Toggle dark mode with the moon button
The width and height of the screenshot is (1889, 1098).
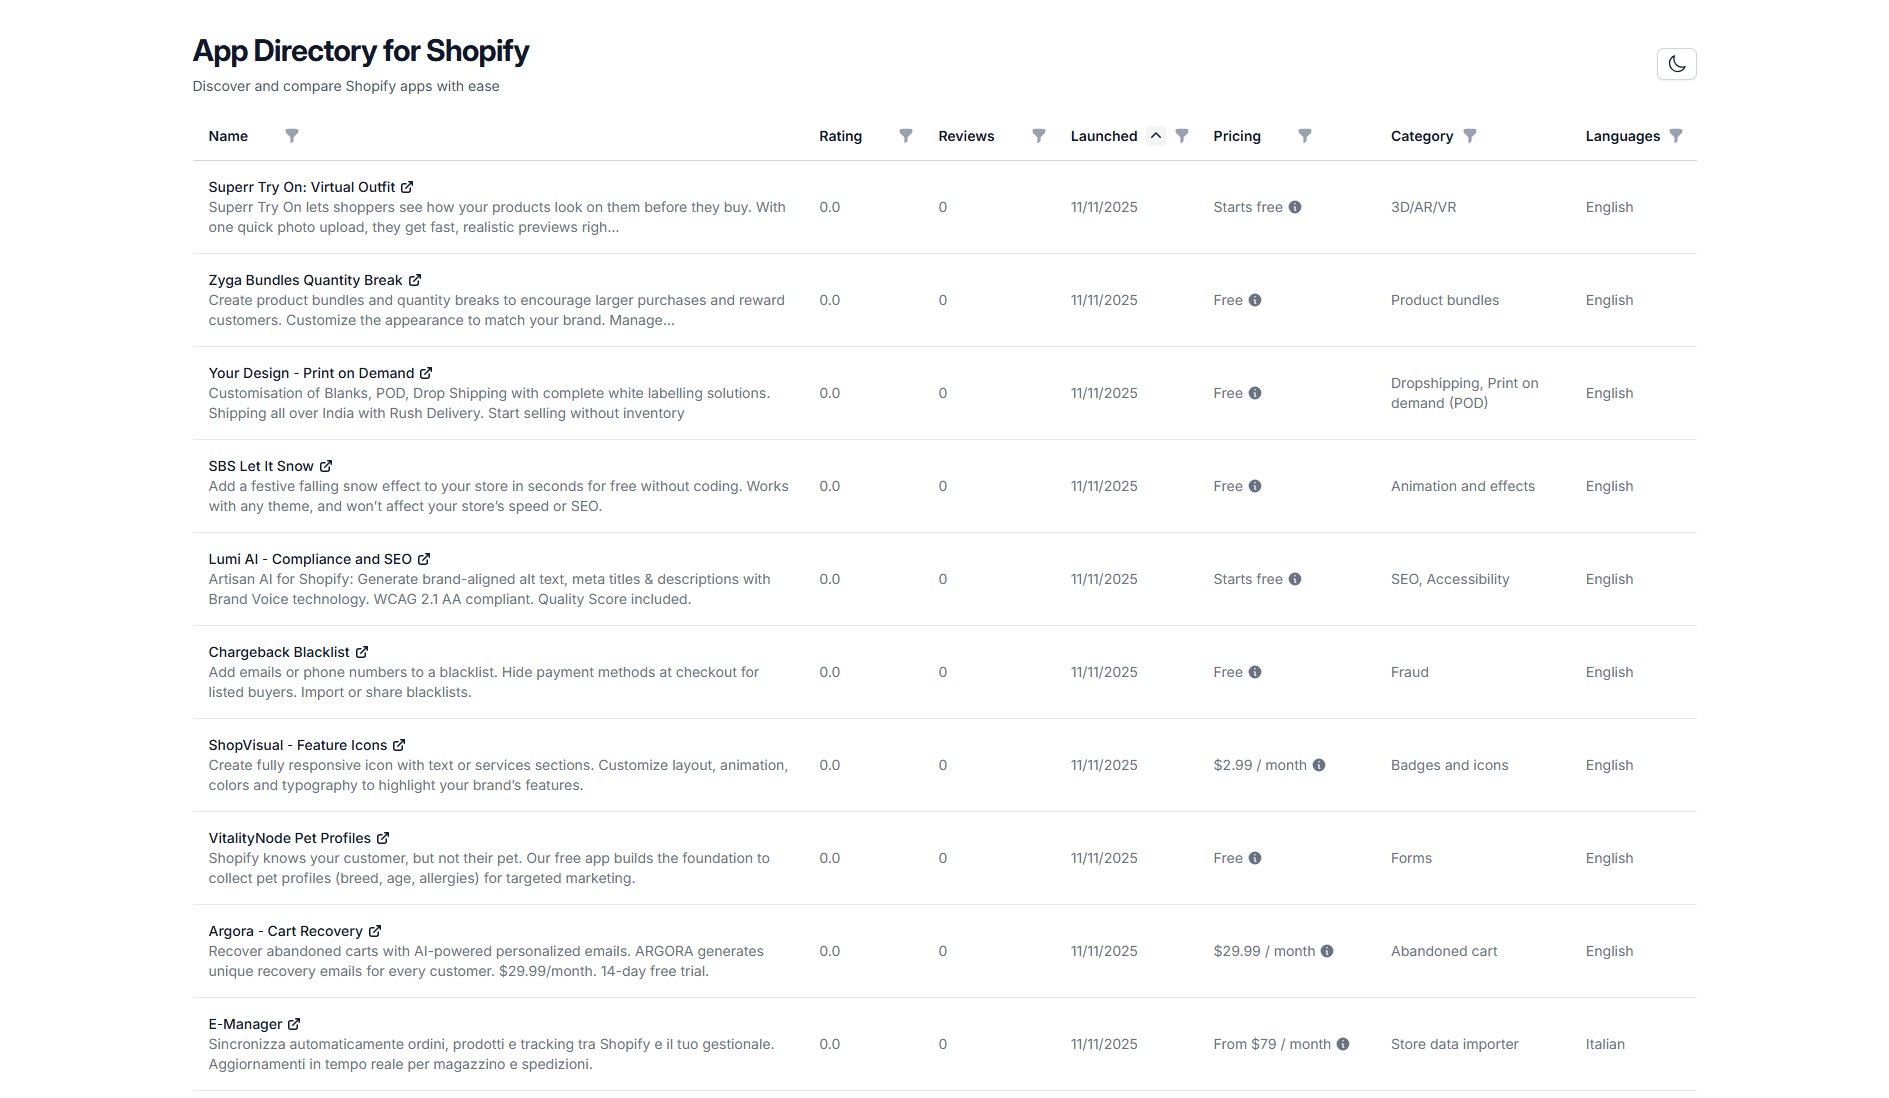1677,63
